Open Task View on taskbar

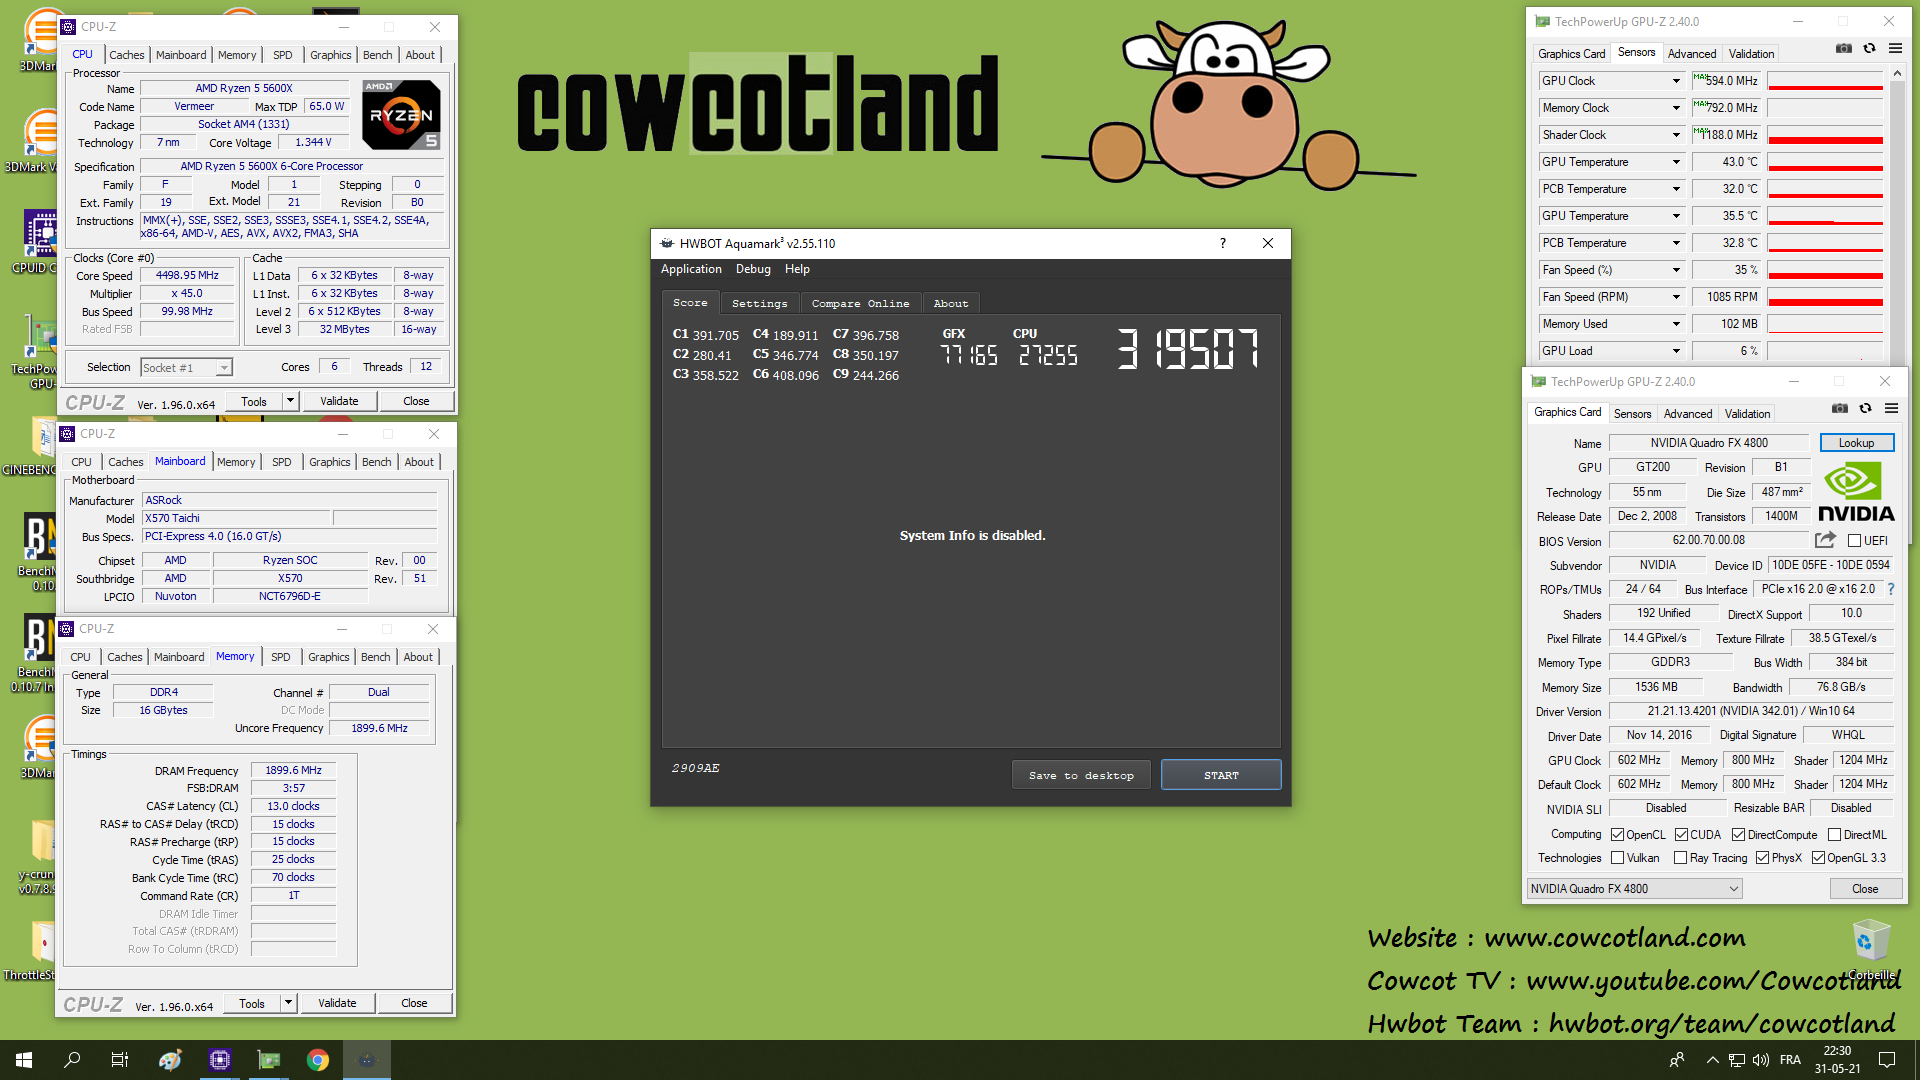(120, 1060)
